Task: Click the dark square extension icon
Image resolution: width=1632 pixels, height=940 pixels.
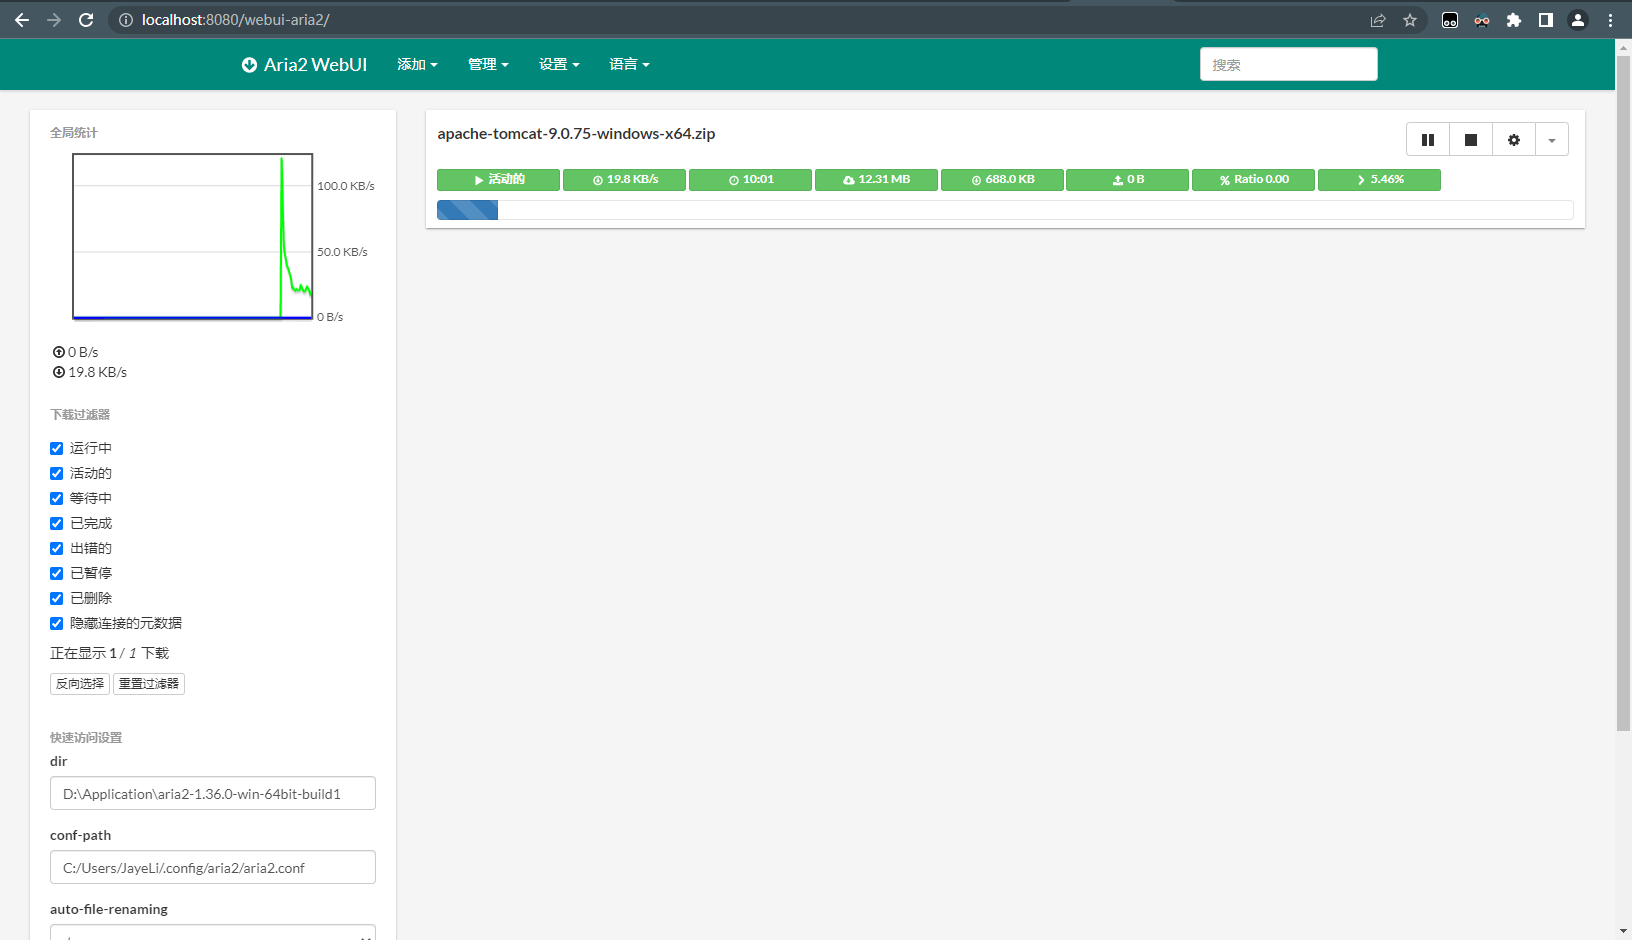Action: tap(1450, 20)
